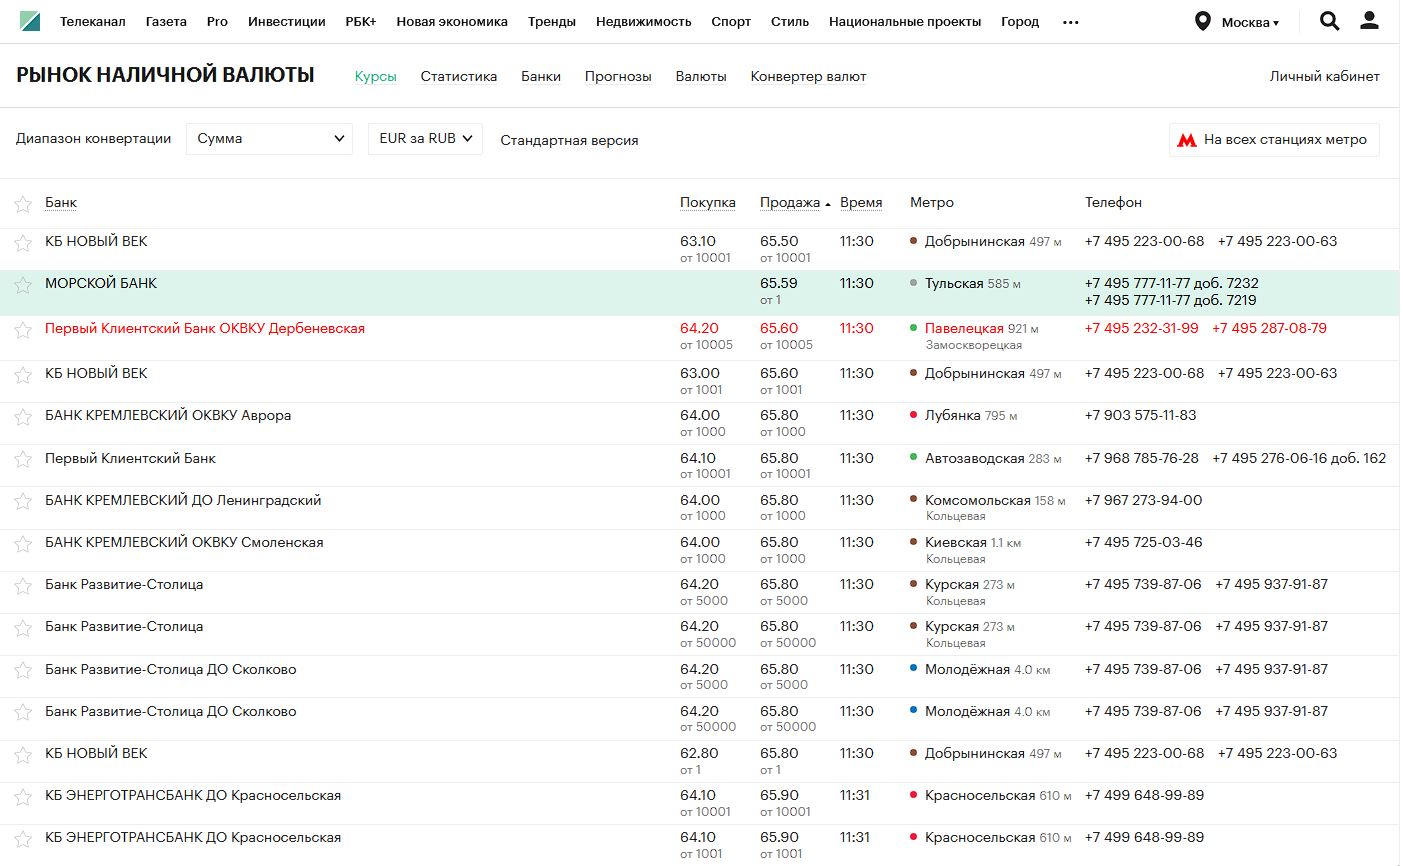The width and height of the screenshot is (1403, 866).
Task: Star the КБ НОВЫЙ ВЕК row buying at 63.10
Action: [23, 243]
